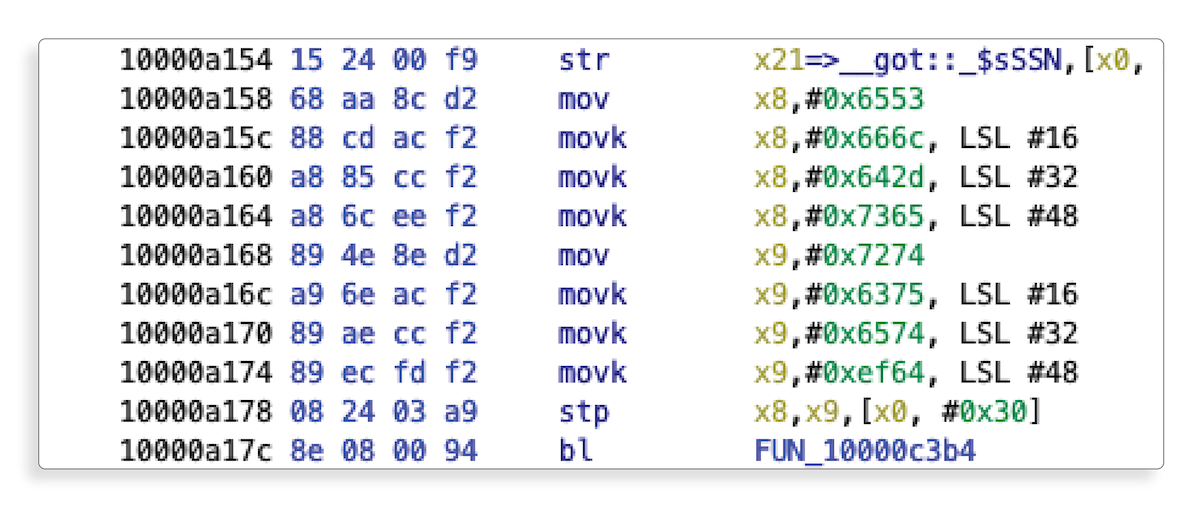The image size is (1200, 510).
Task: Click the str mnemonic on the first line
Action: 583,61
